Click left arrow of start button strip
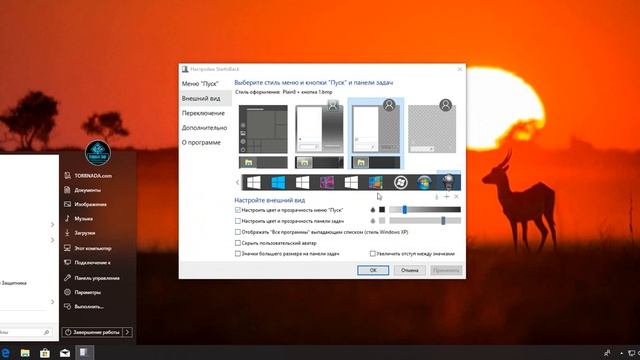 click(x=237, y=182)
